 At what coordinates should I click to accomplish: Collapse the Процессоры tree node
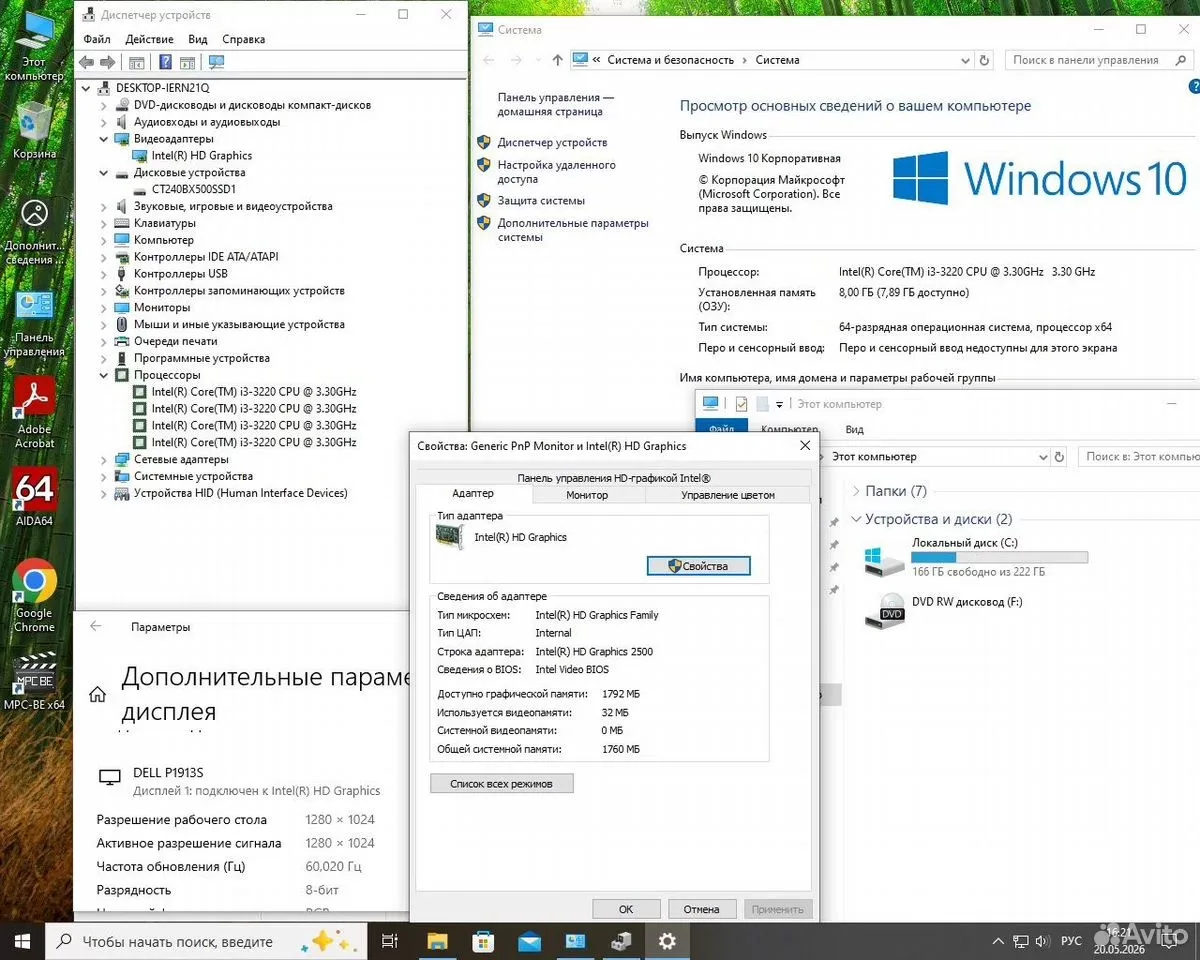coord(104,375)
